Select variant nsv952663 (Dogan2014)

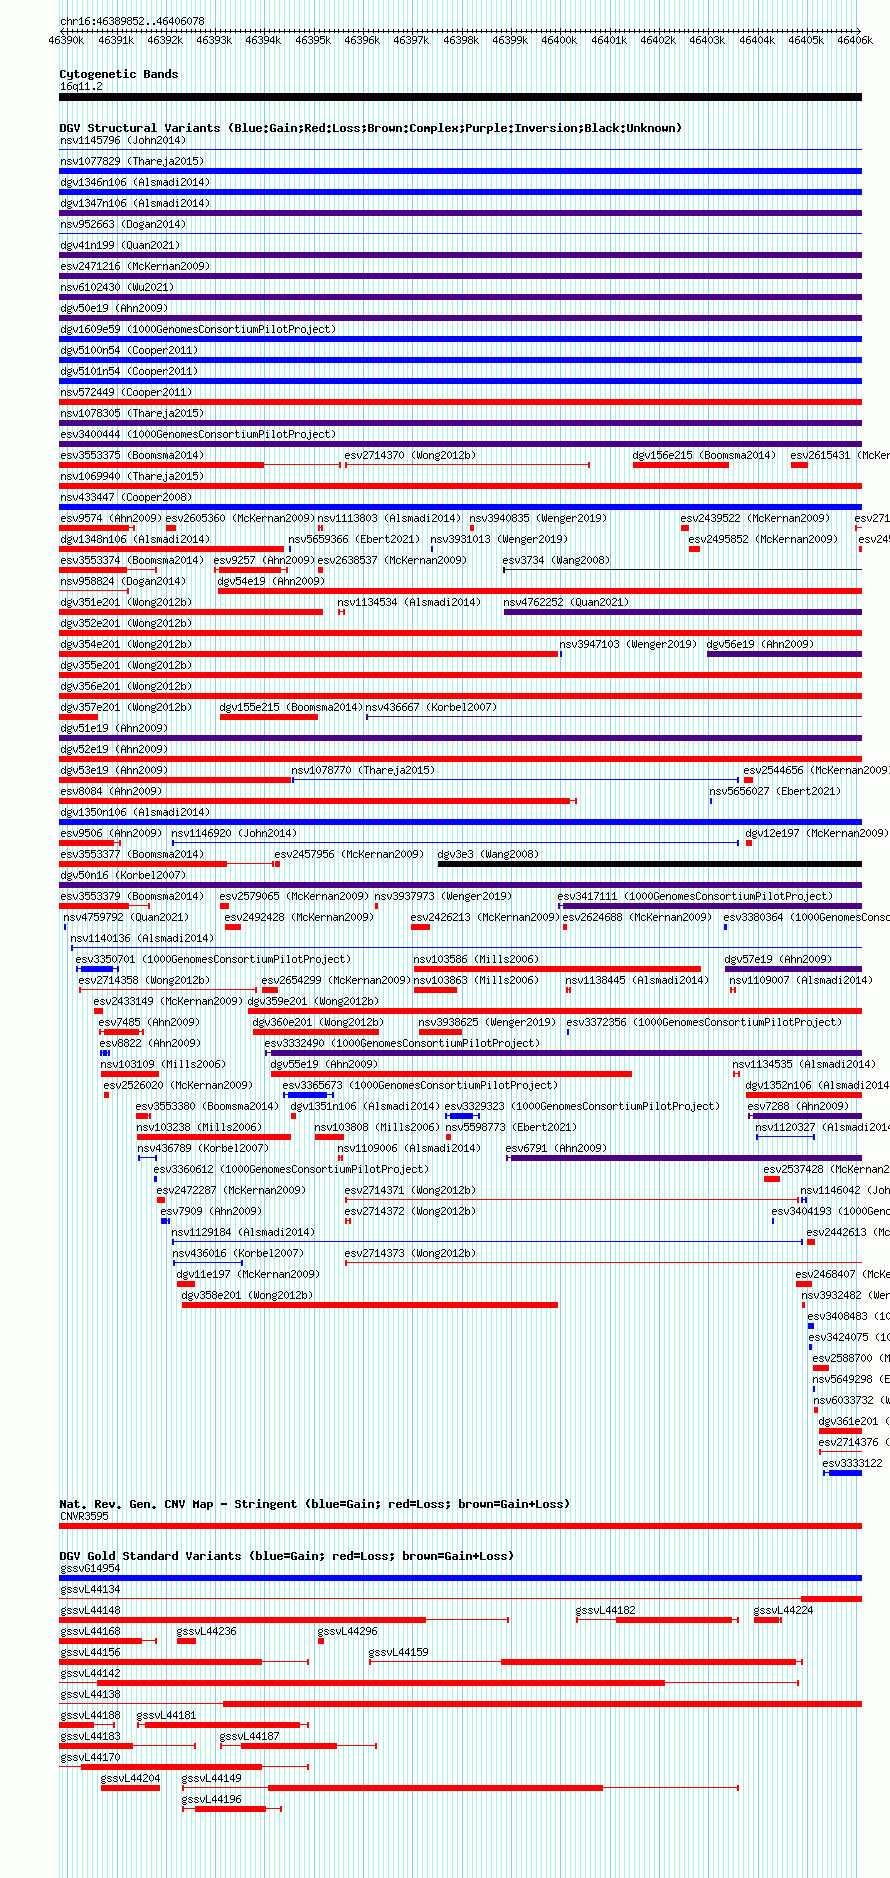(x=123, y=224)
